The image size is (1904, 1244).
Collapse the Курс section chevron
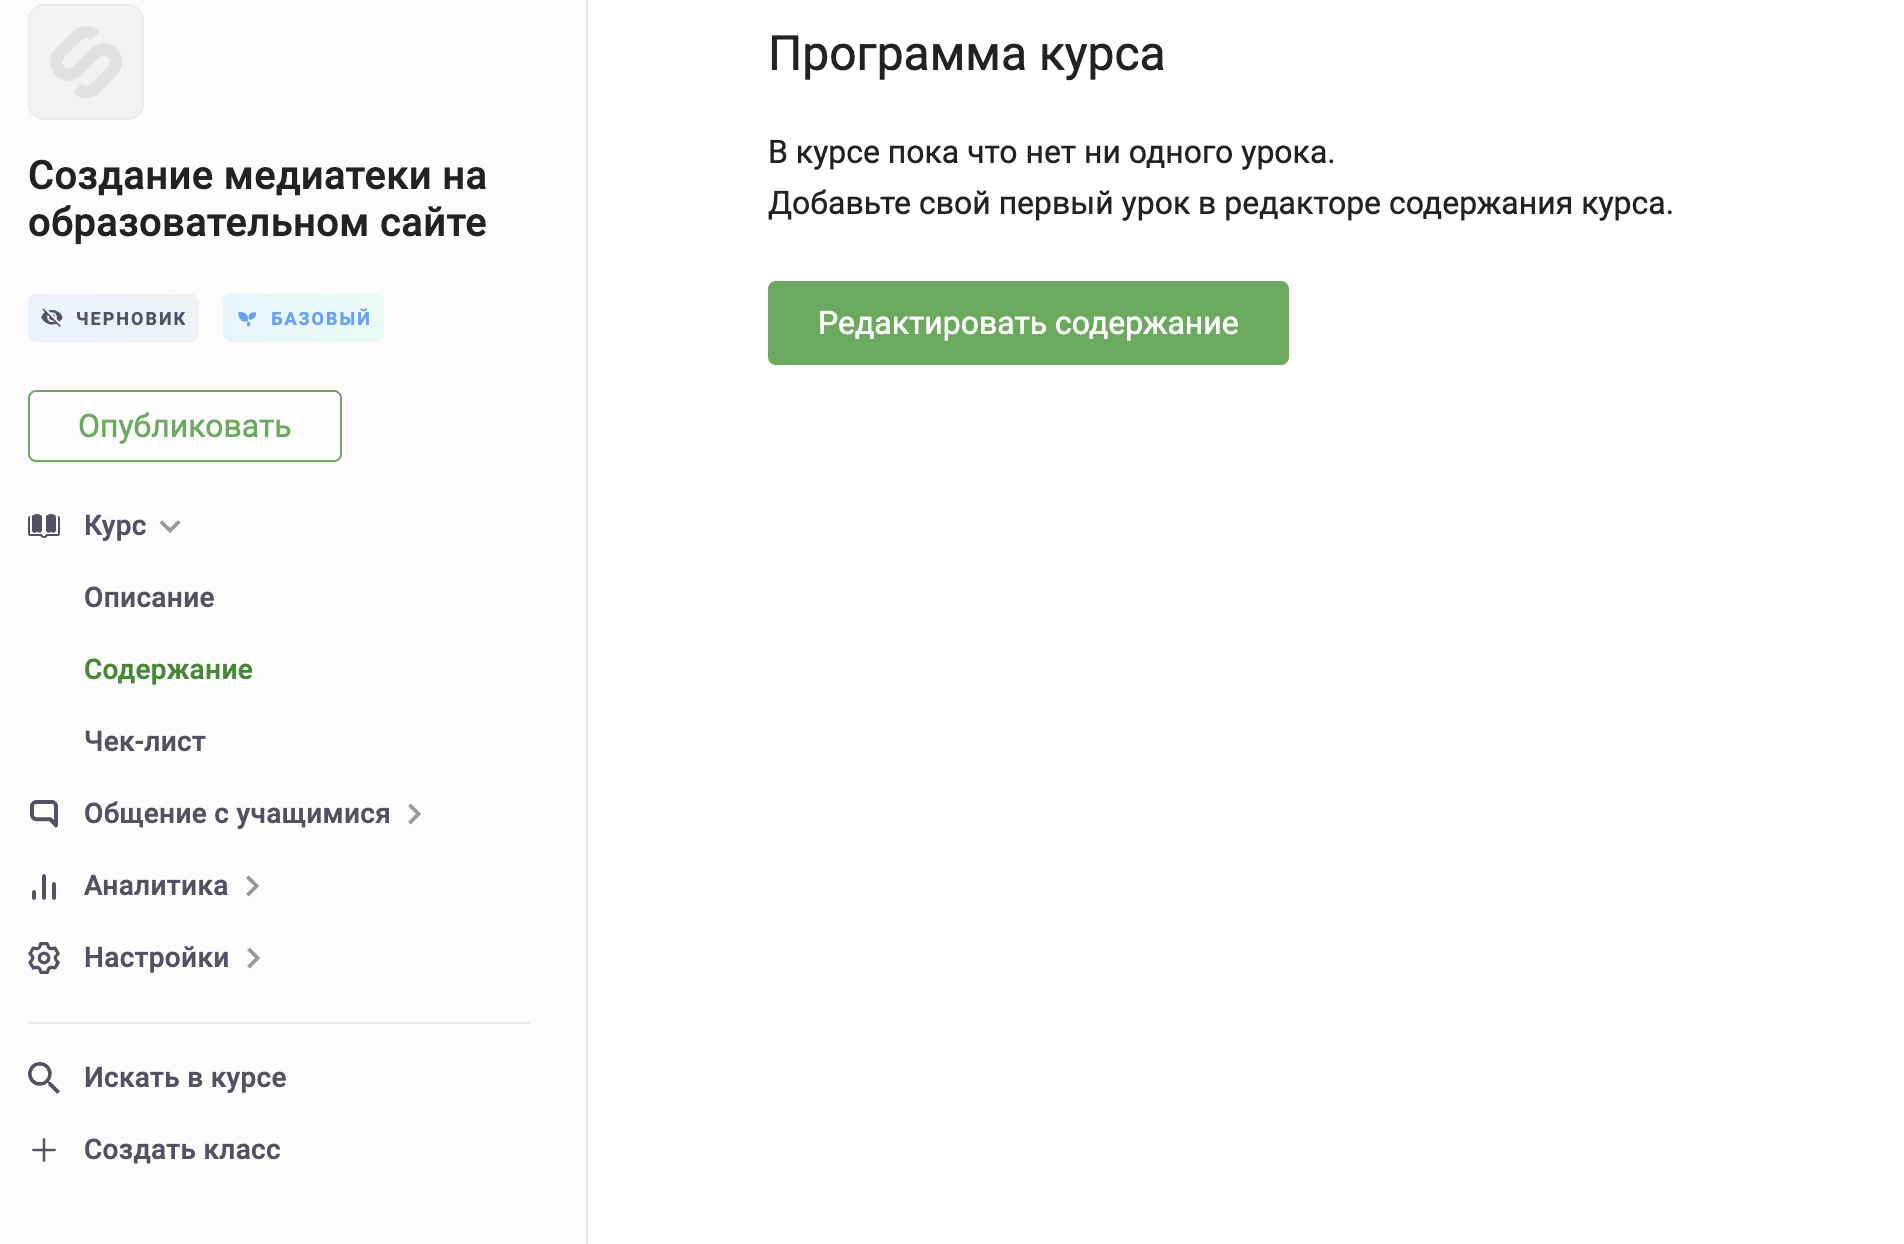(x=170, y=527)
